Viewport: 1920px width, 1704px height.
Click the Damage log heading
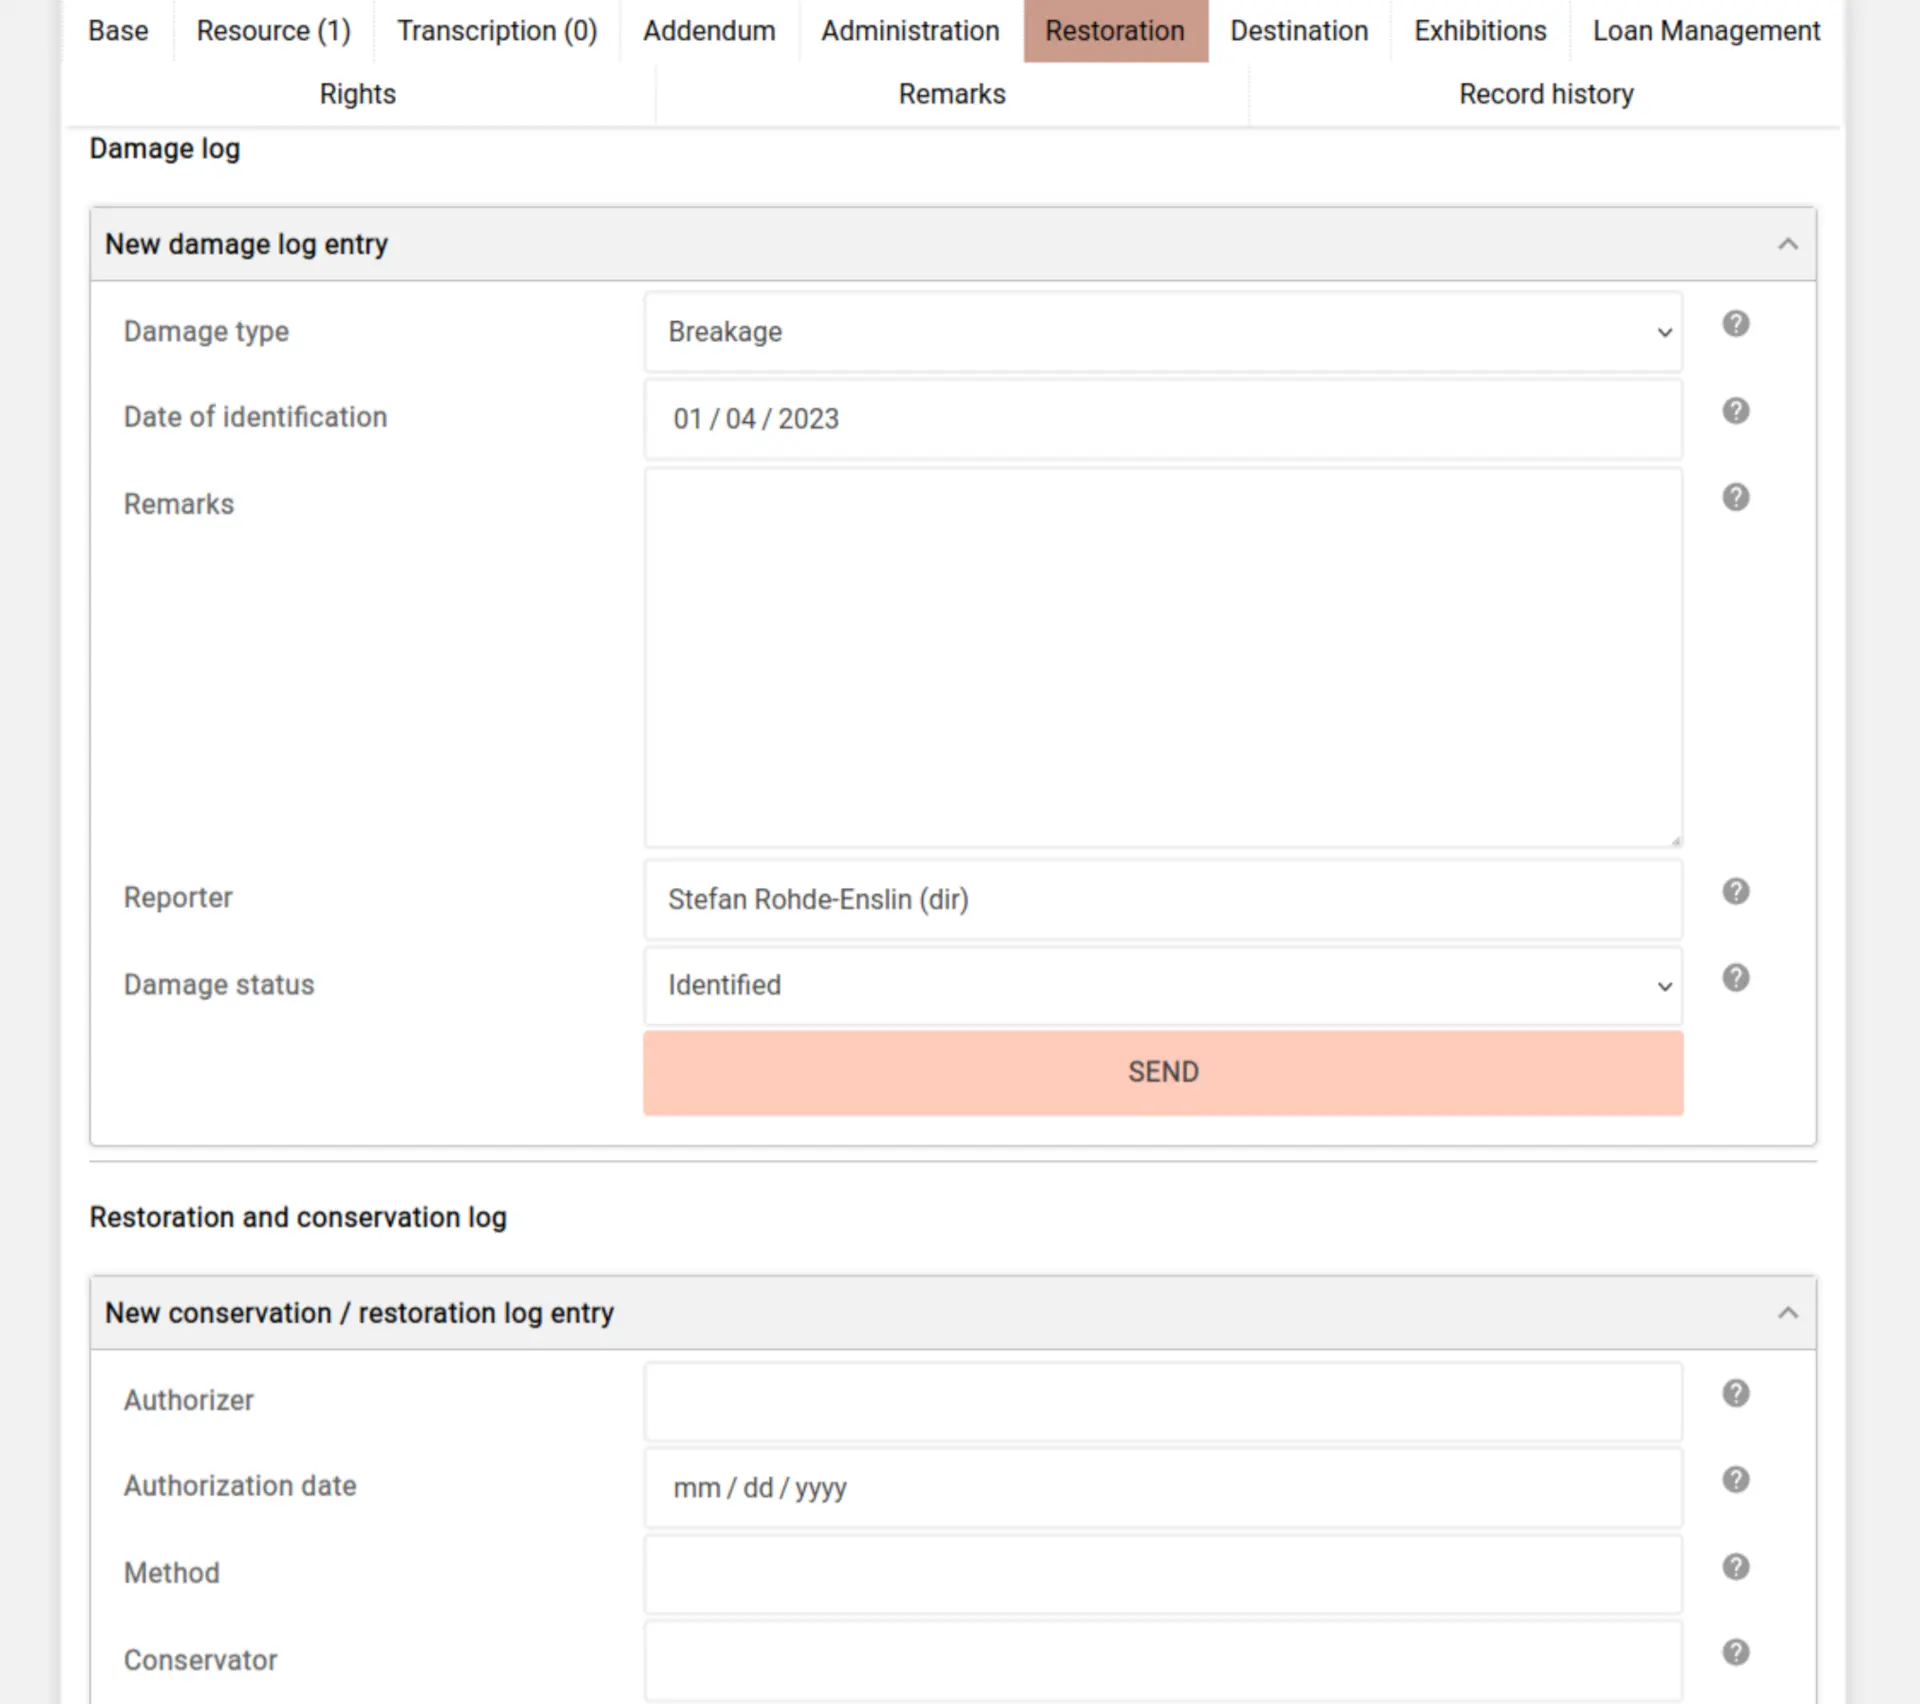click(165, 149)
